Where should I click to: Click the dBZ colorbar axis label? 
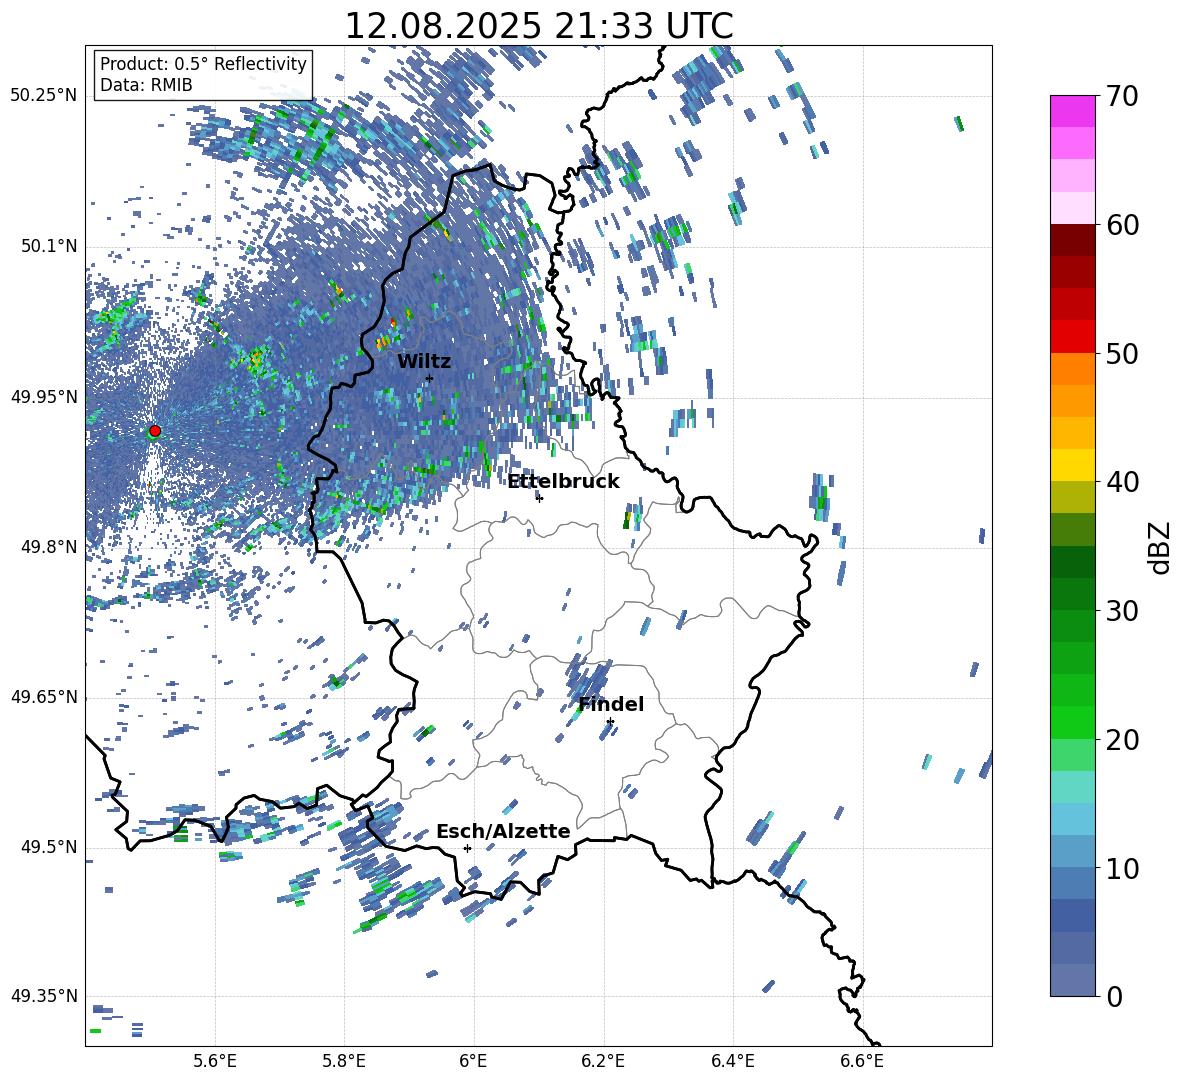[1160, 547]
